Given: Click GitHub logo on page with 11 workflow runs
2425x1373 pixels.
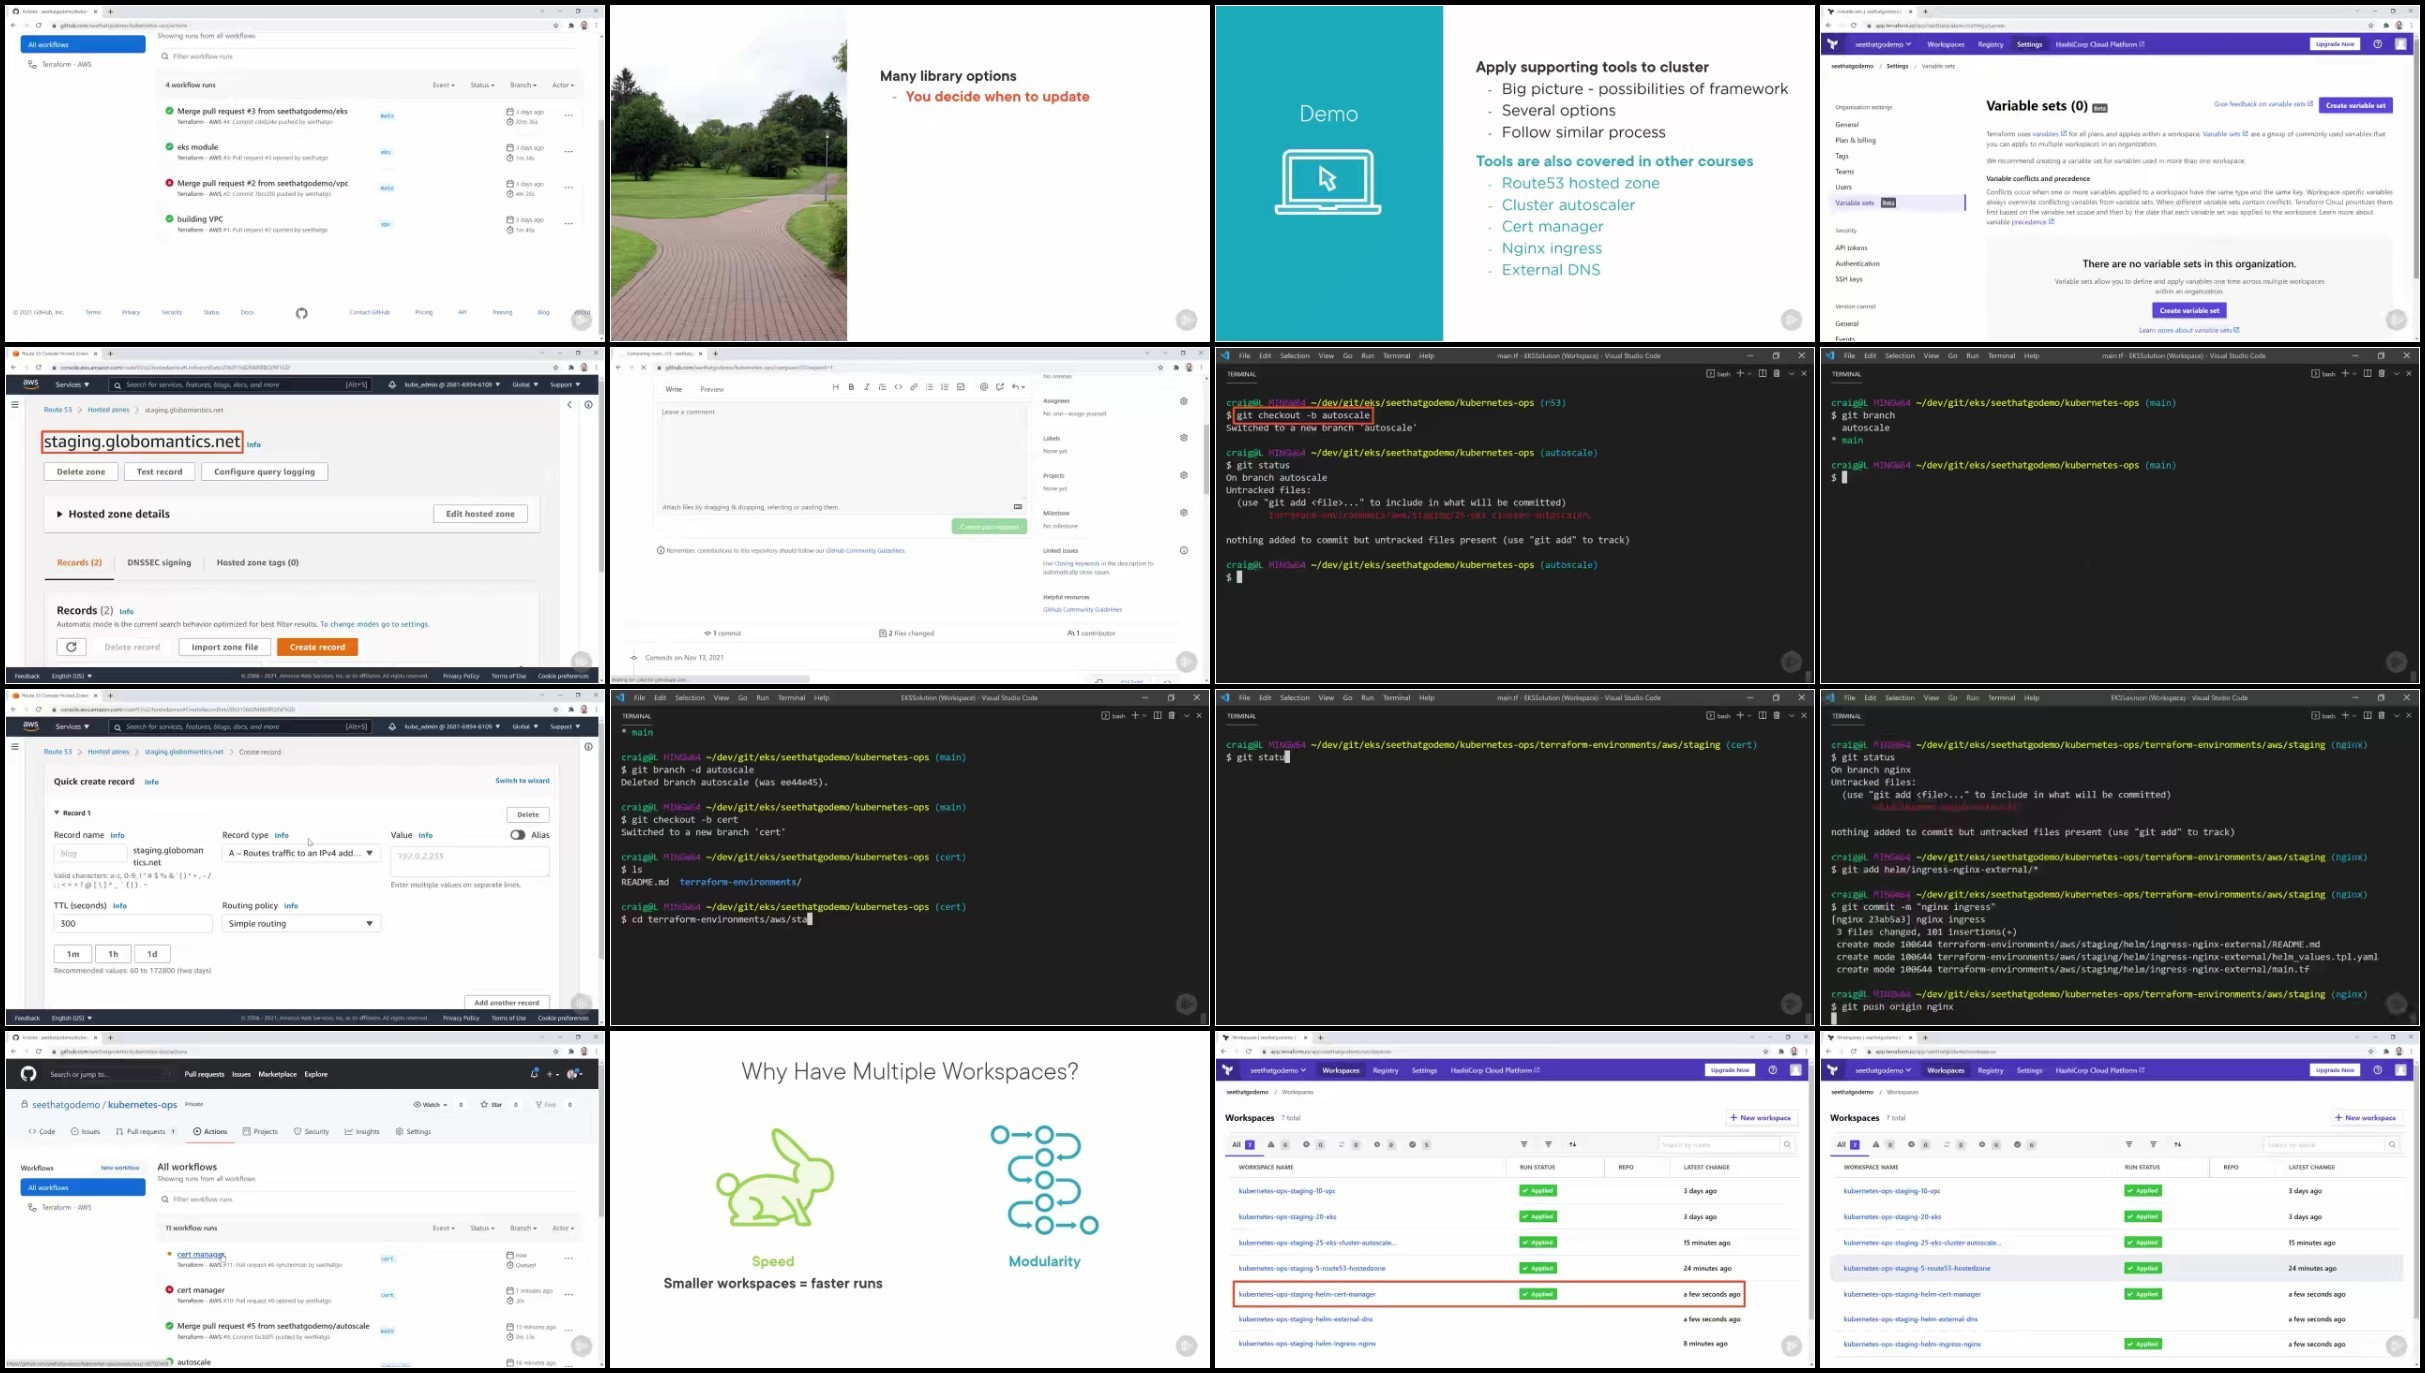Looking at the screenshot, I should pos(28,1074).
